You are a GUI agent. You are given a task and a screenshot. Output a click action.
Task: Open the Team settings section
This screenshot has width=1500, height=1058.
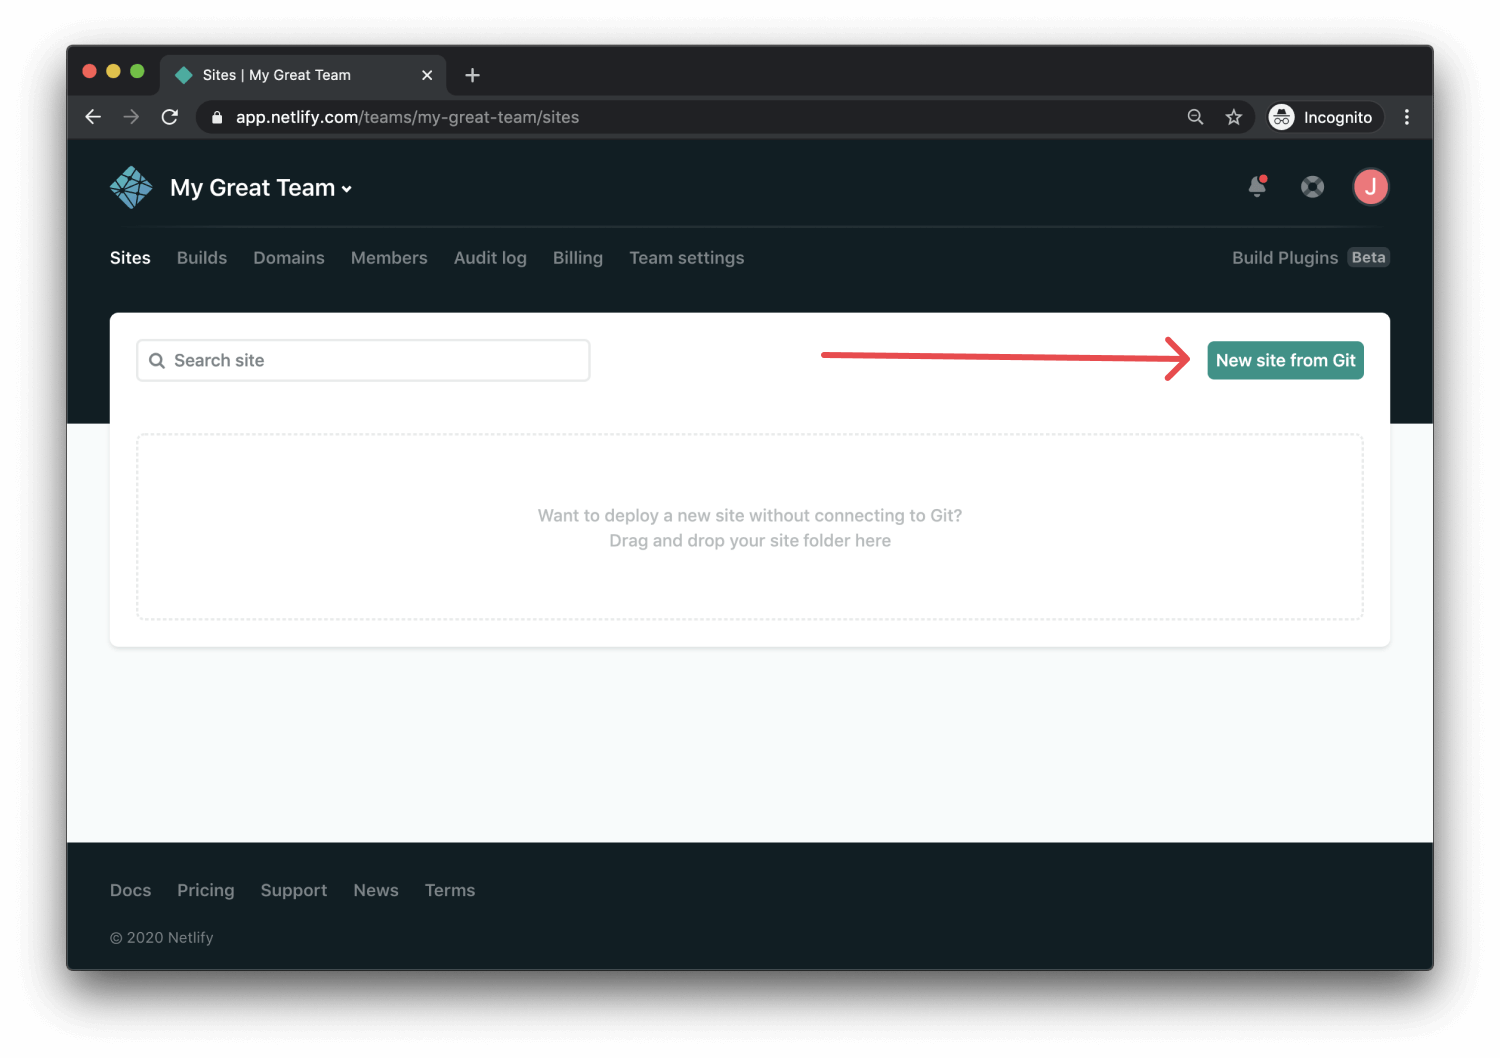click(x=686, y=258)
